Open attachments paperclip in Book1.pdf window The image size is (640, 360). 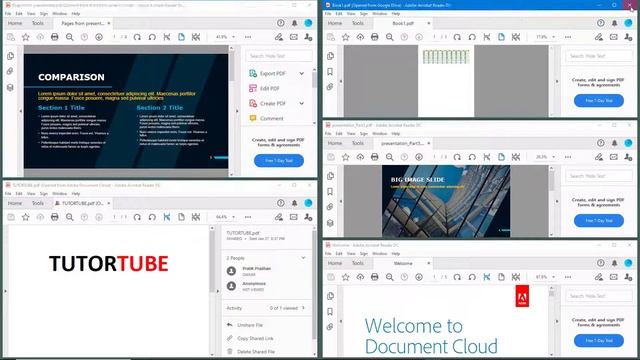[x=330, y=87]
